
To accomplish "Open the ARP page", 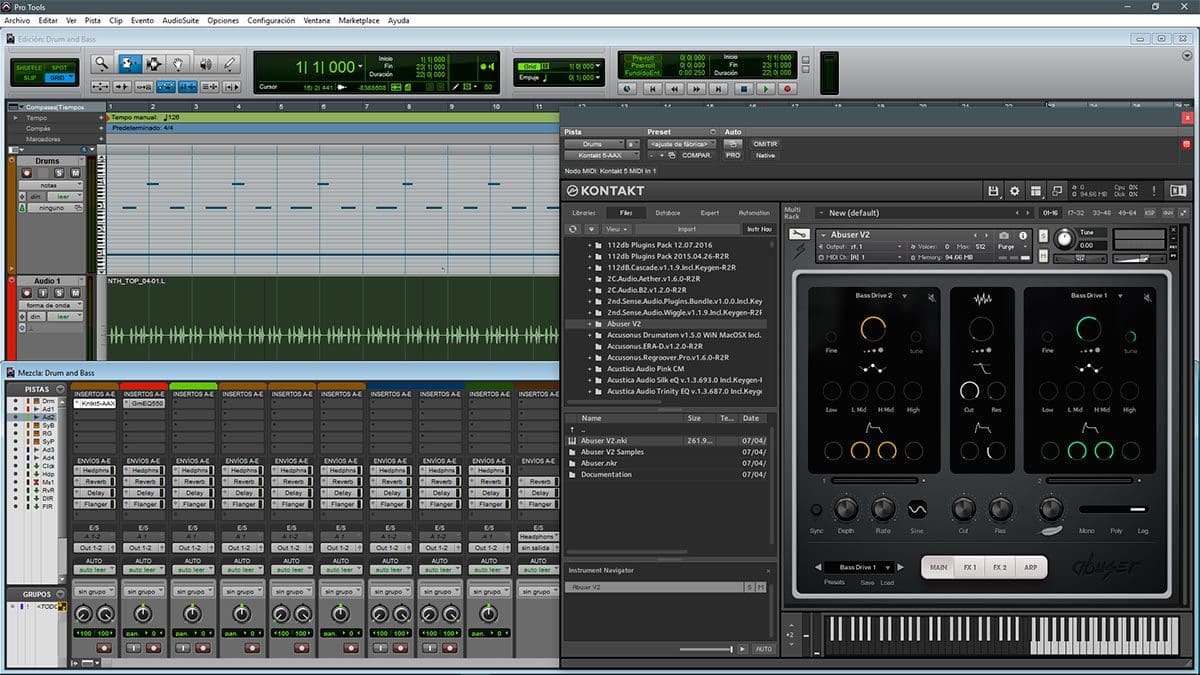I will point(1031,567).
